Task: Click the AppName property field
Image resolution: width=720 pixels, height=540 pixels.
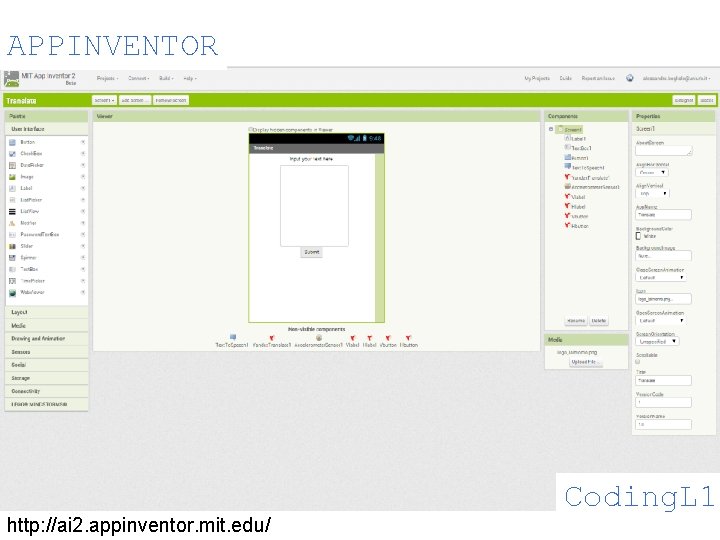Action: click(664, 214)
